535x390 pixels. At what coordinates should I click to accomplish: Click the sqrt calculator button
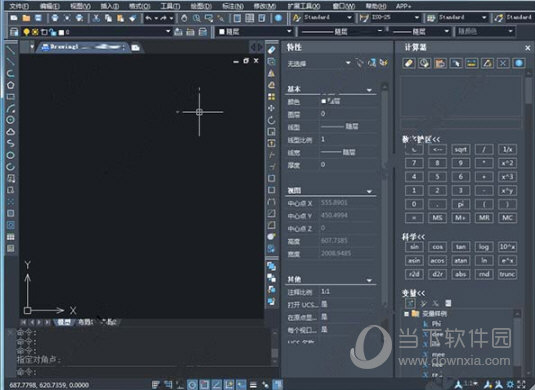460,149
